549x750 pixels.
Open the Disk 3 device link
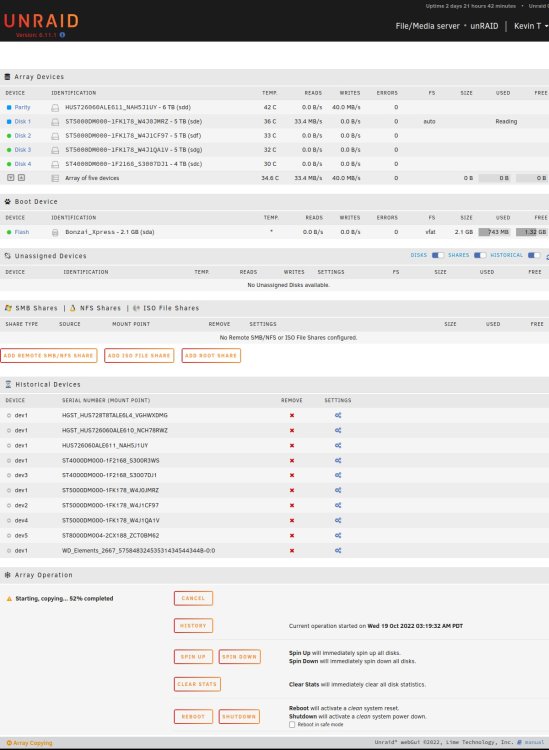(22, 150)
